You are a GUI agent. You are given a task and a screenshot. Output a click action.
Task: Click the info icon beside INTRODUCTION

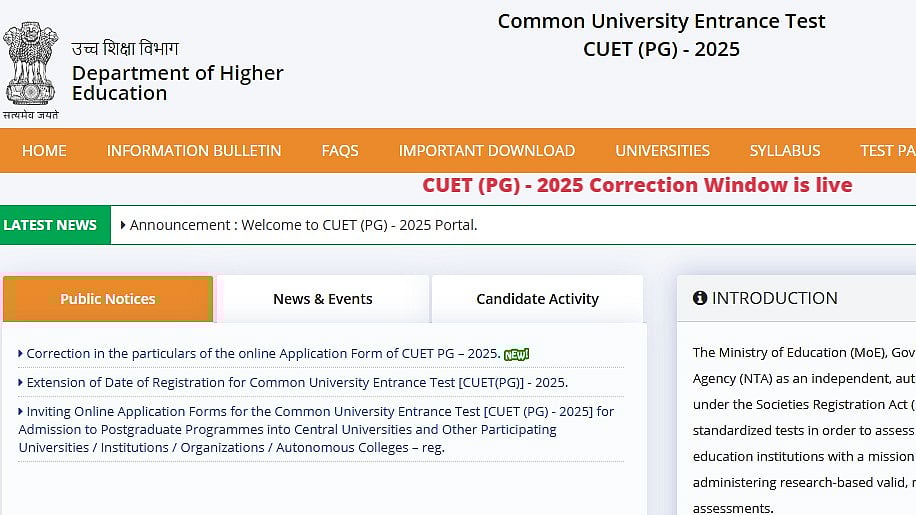point(700,298)
